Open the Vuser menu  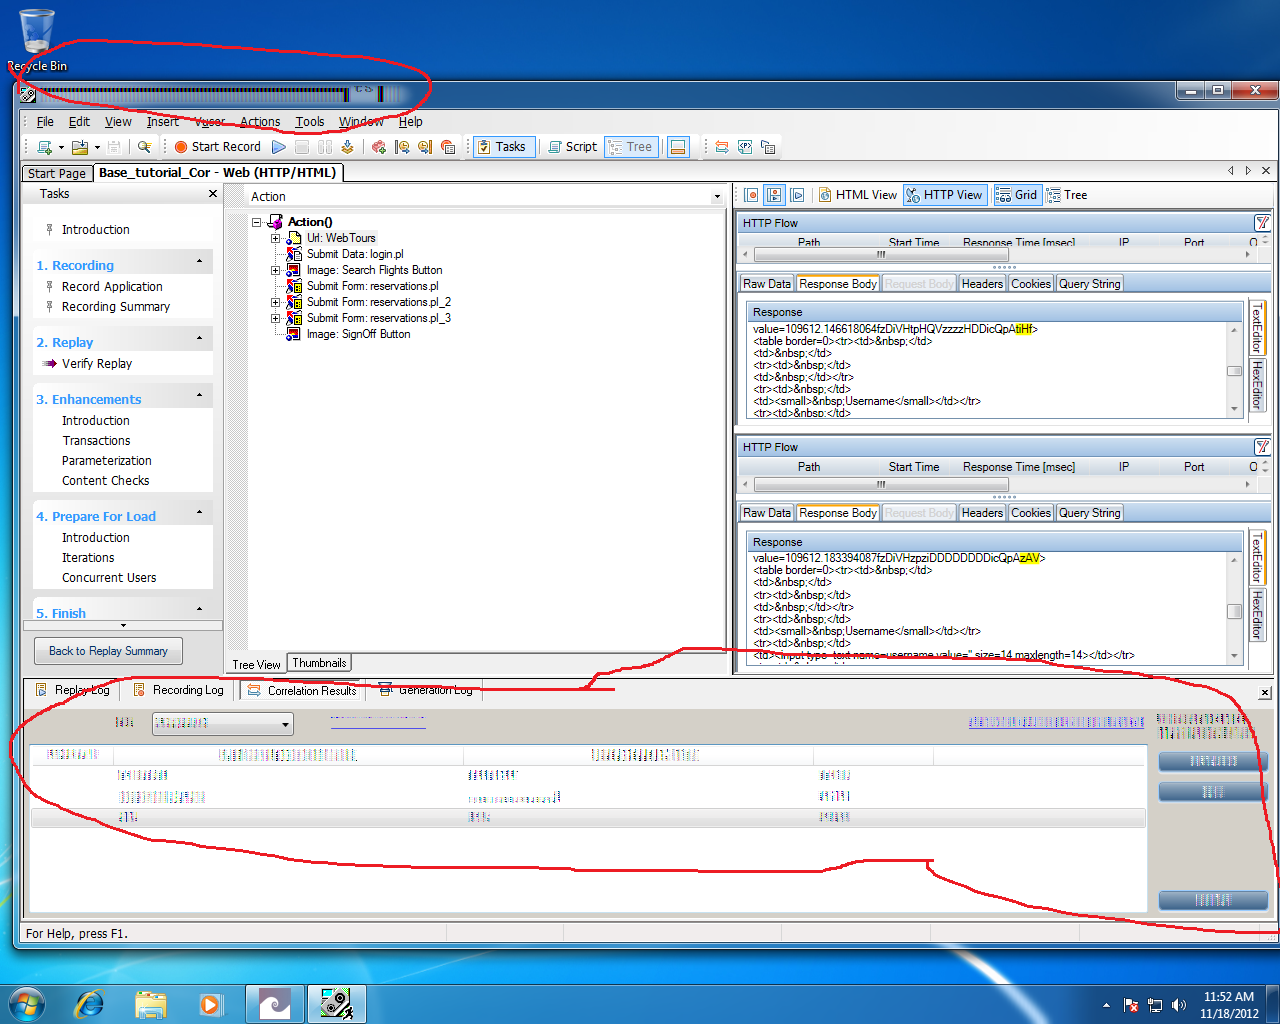pyautogui.click(x=209, y=122)
